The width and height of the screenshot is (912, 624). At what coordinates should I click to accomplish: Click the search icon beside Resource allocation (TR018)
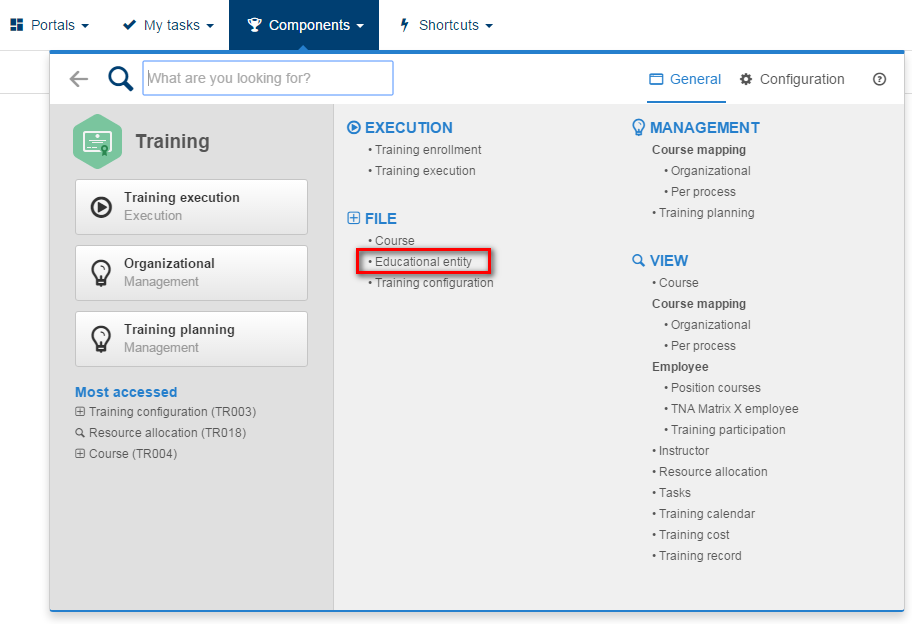click(x=80, y=433)
